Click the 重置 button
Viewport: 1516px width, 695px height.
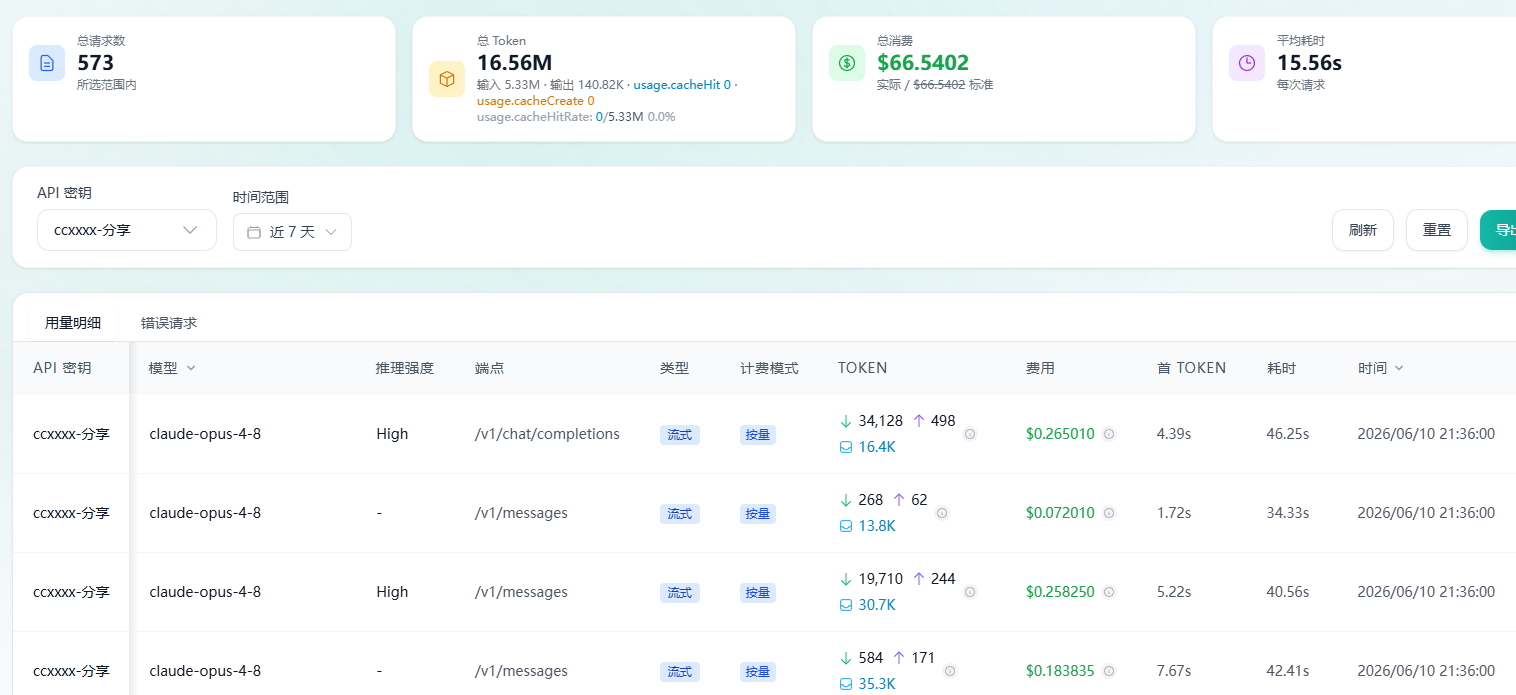click(1437, 230)
